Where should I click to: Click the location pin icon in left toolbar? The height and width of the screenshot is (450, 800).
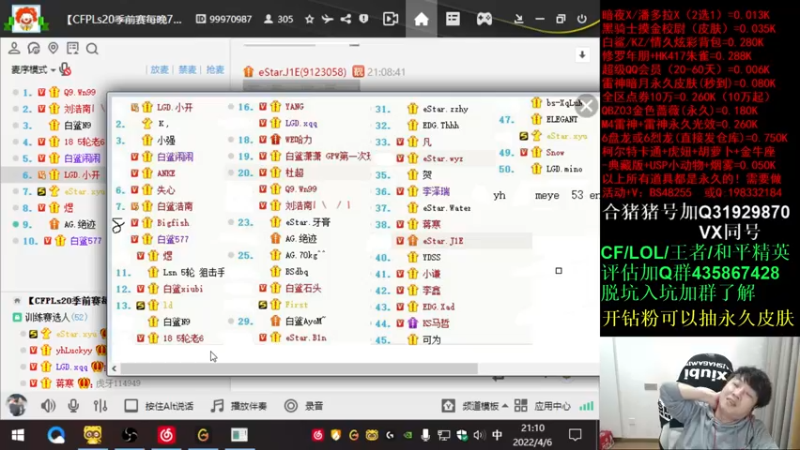(x=53, y=48)
